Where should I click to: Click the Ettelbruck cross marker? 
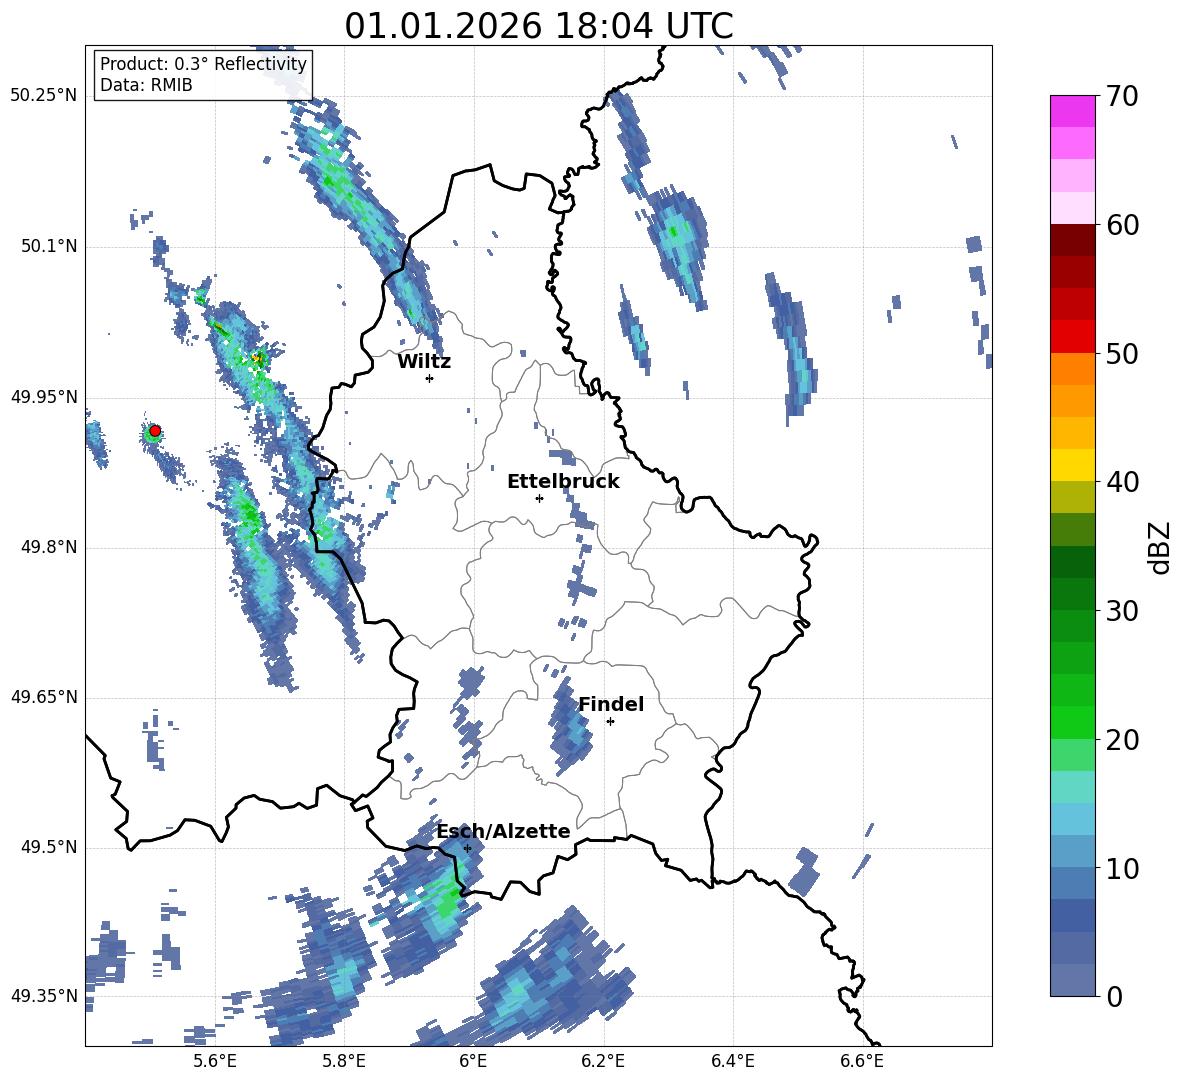pyautogui.click(x=539, y=498)
